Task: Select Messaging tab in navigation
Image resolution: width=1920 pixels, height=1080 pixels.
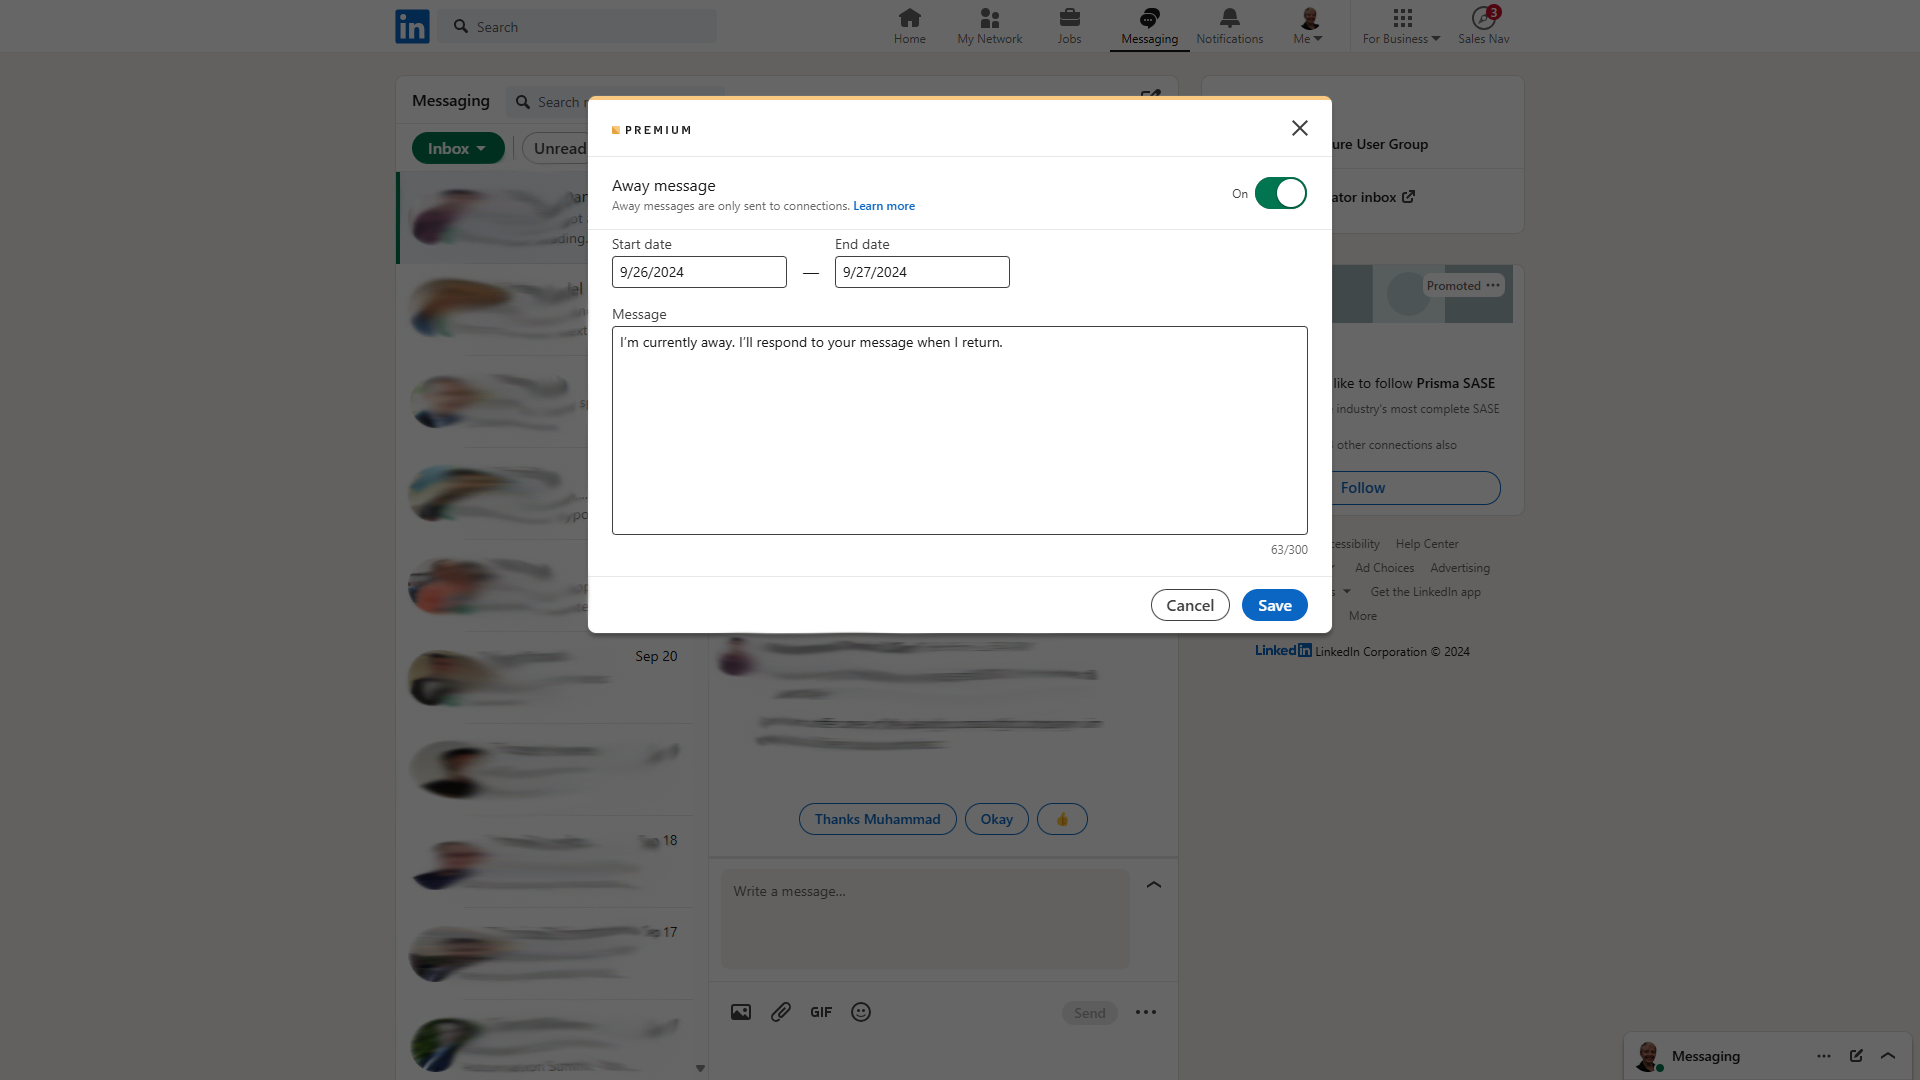Action: point(1149,25)
